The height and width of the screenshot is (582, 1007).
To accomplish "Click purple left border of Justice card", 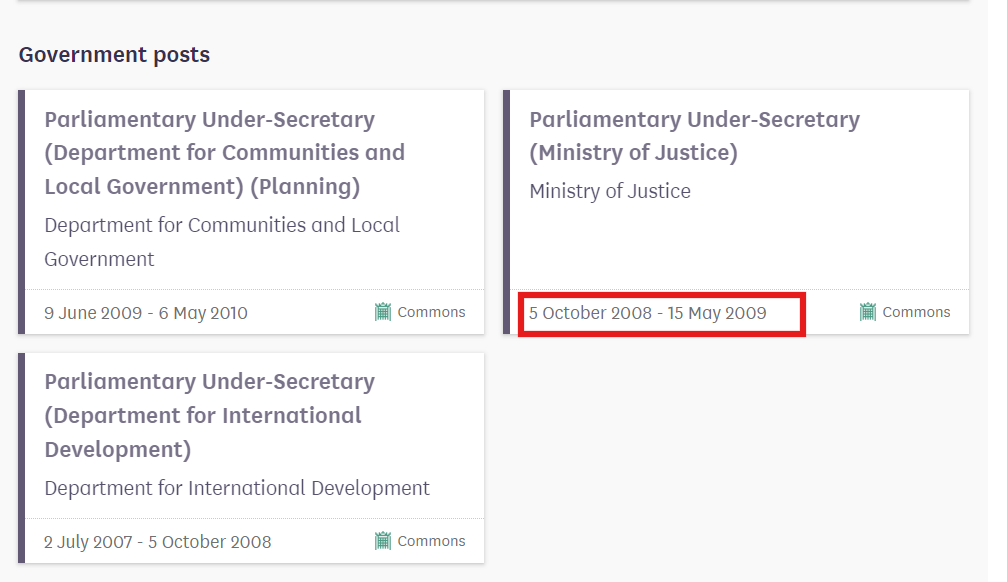I will (506, 212).
